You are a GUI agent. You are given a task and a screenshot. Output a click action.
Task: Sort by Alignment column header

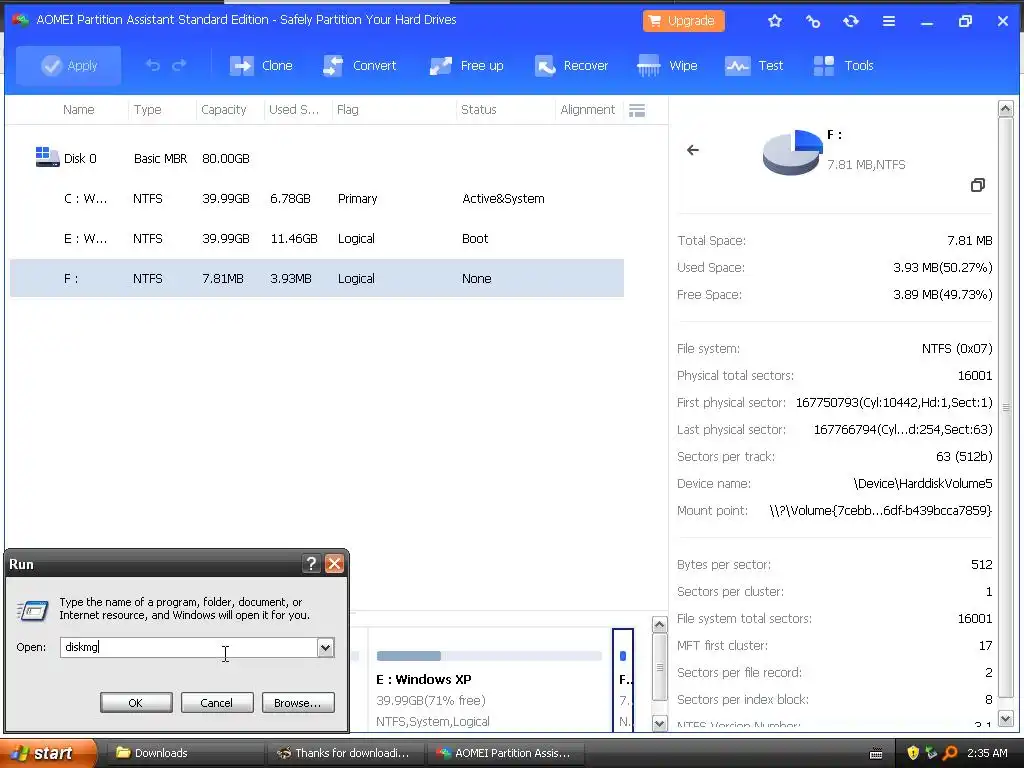587,110
